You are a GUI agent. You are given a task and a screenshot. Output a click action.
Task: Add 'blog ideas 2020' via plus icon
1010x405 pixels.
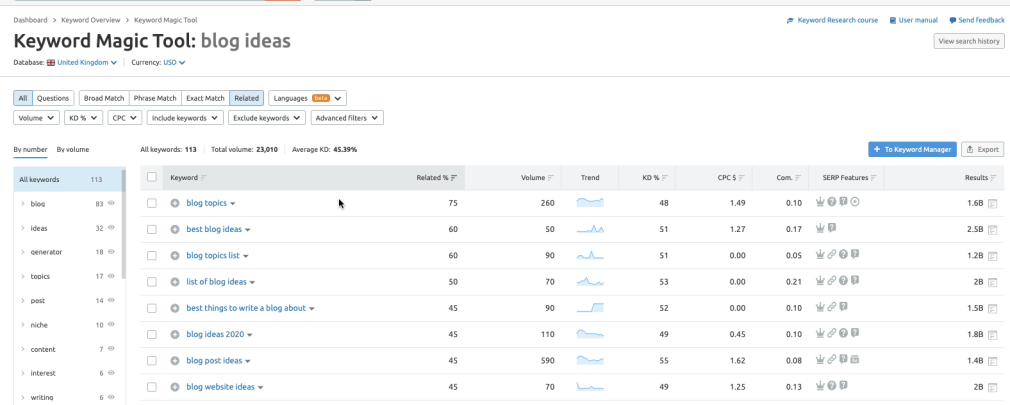[x=175, y=335]
